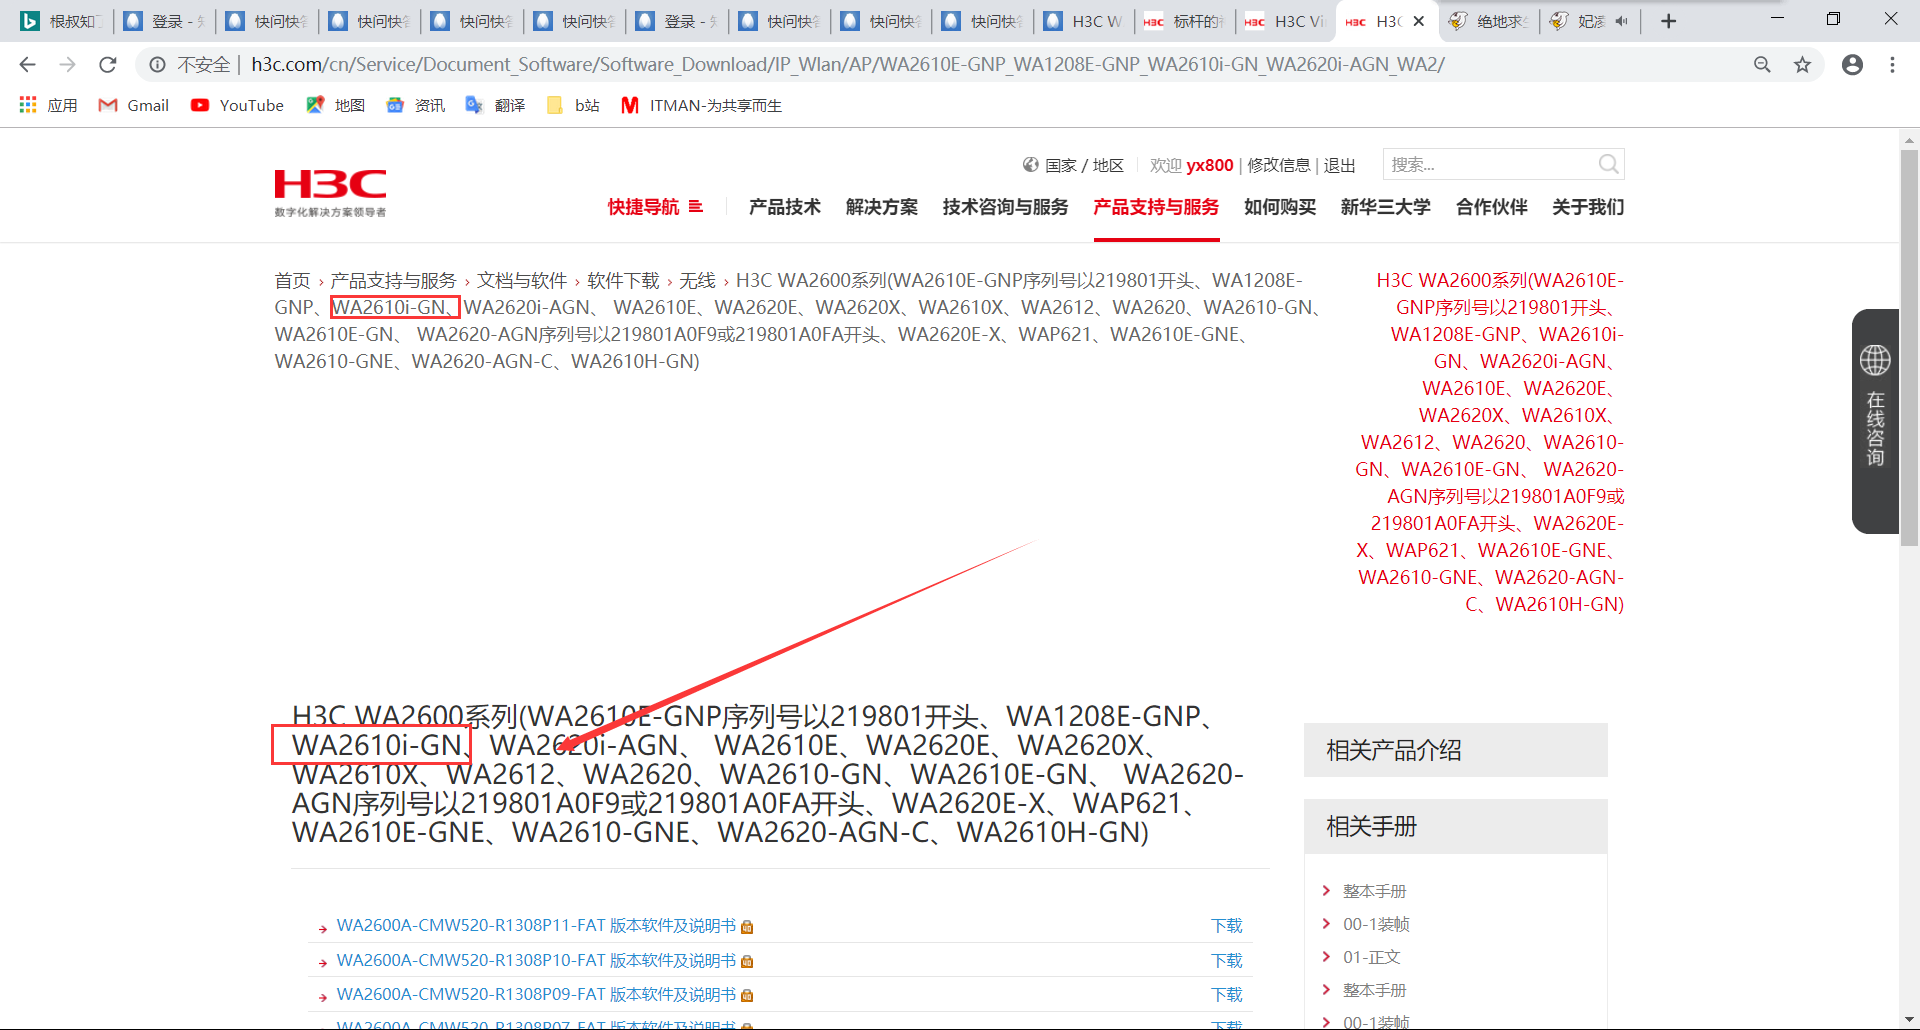Click 下载 for the R1308P09 version
Image resolution: width=1920 pixels, height=1030 pixels.
point(1227,995)
